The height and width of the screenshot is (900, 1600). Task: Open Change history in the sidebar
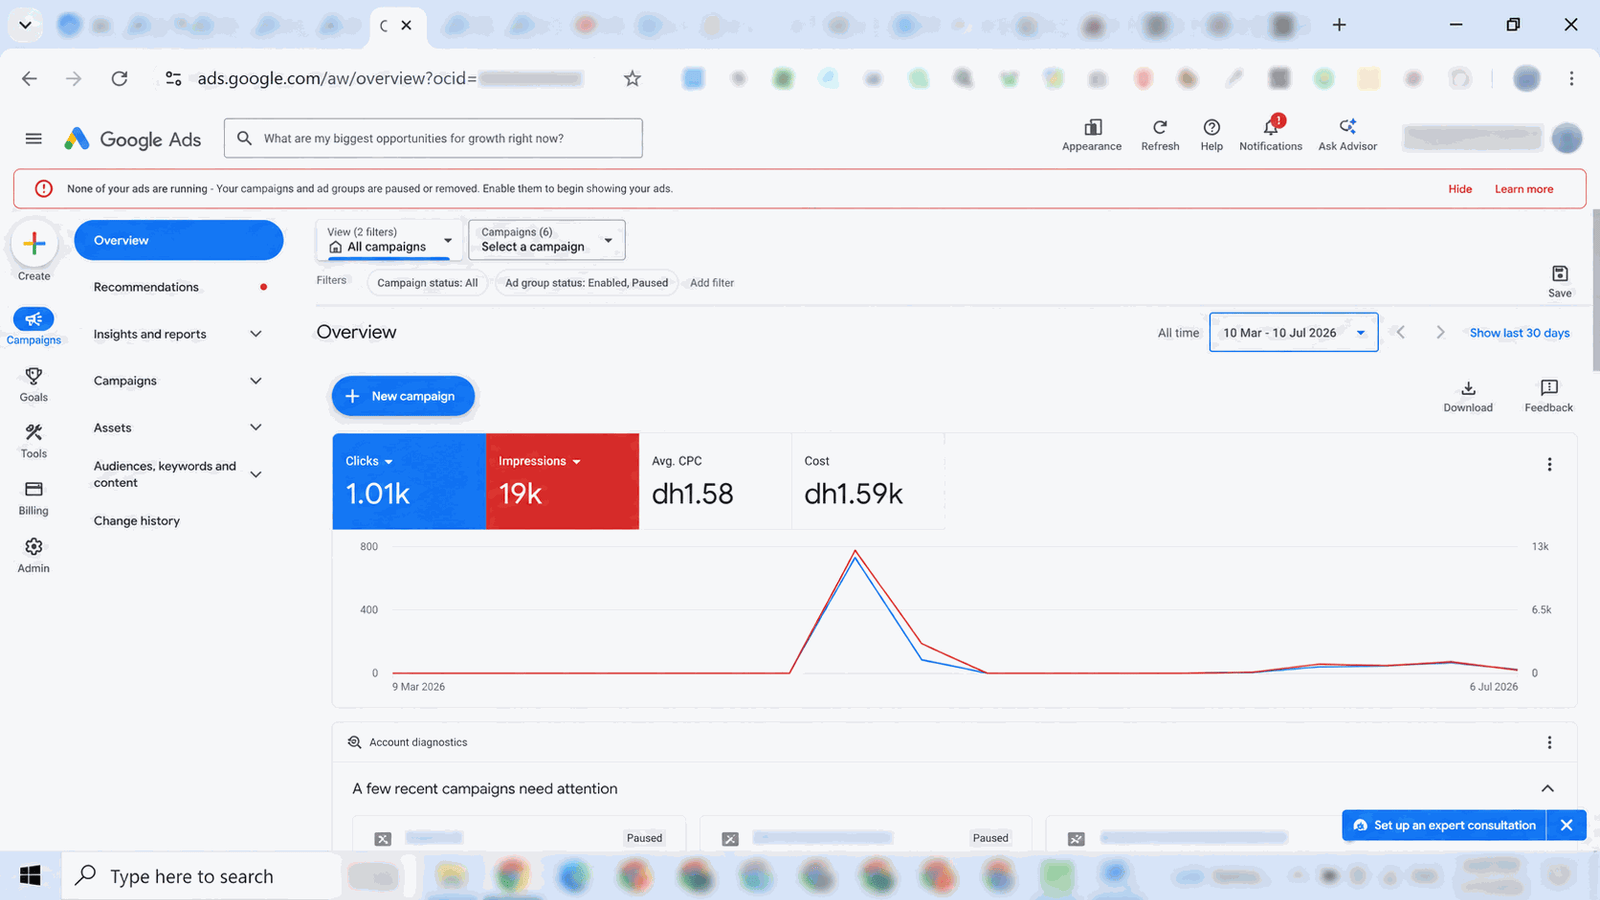[137, 521]
